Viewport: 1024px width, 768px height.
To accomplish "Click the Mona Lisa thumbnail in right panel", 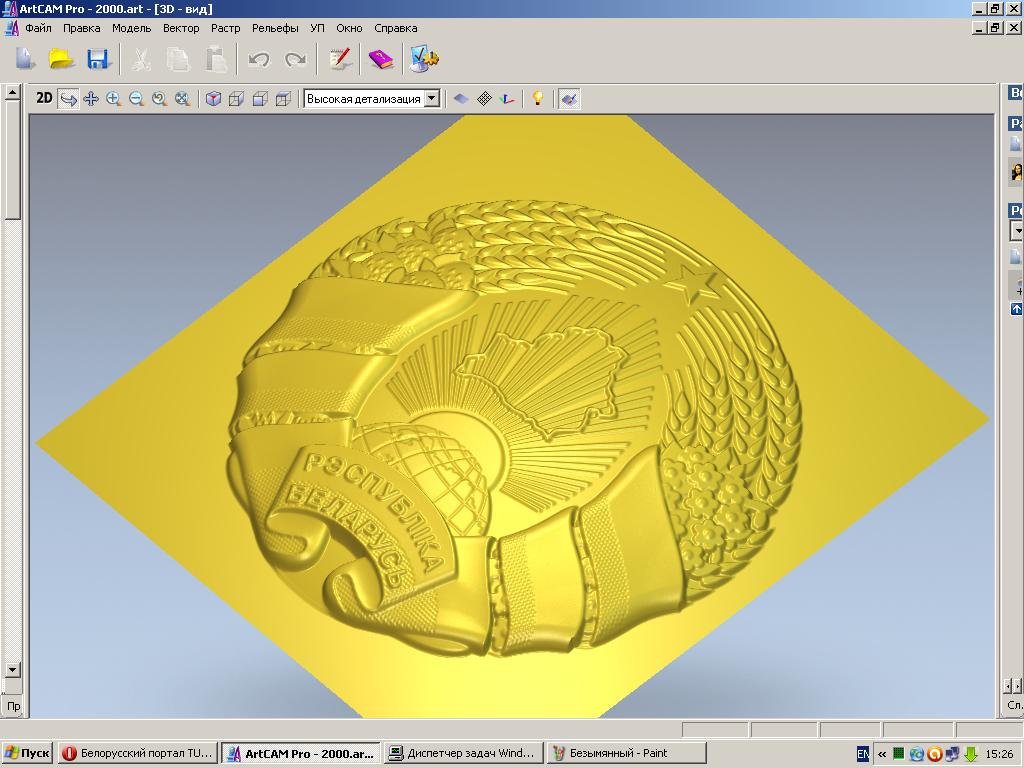I will pyautogui.click(x=1017, y=172).
